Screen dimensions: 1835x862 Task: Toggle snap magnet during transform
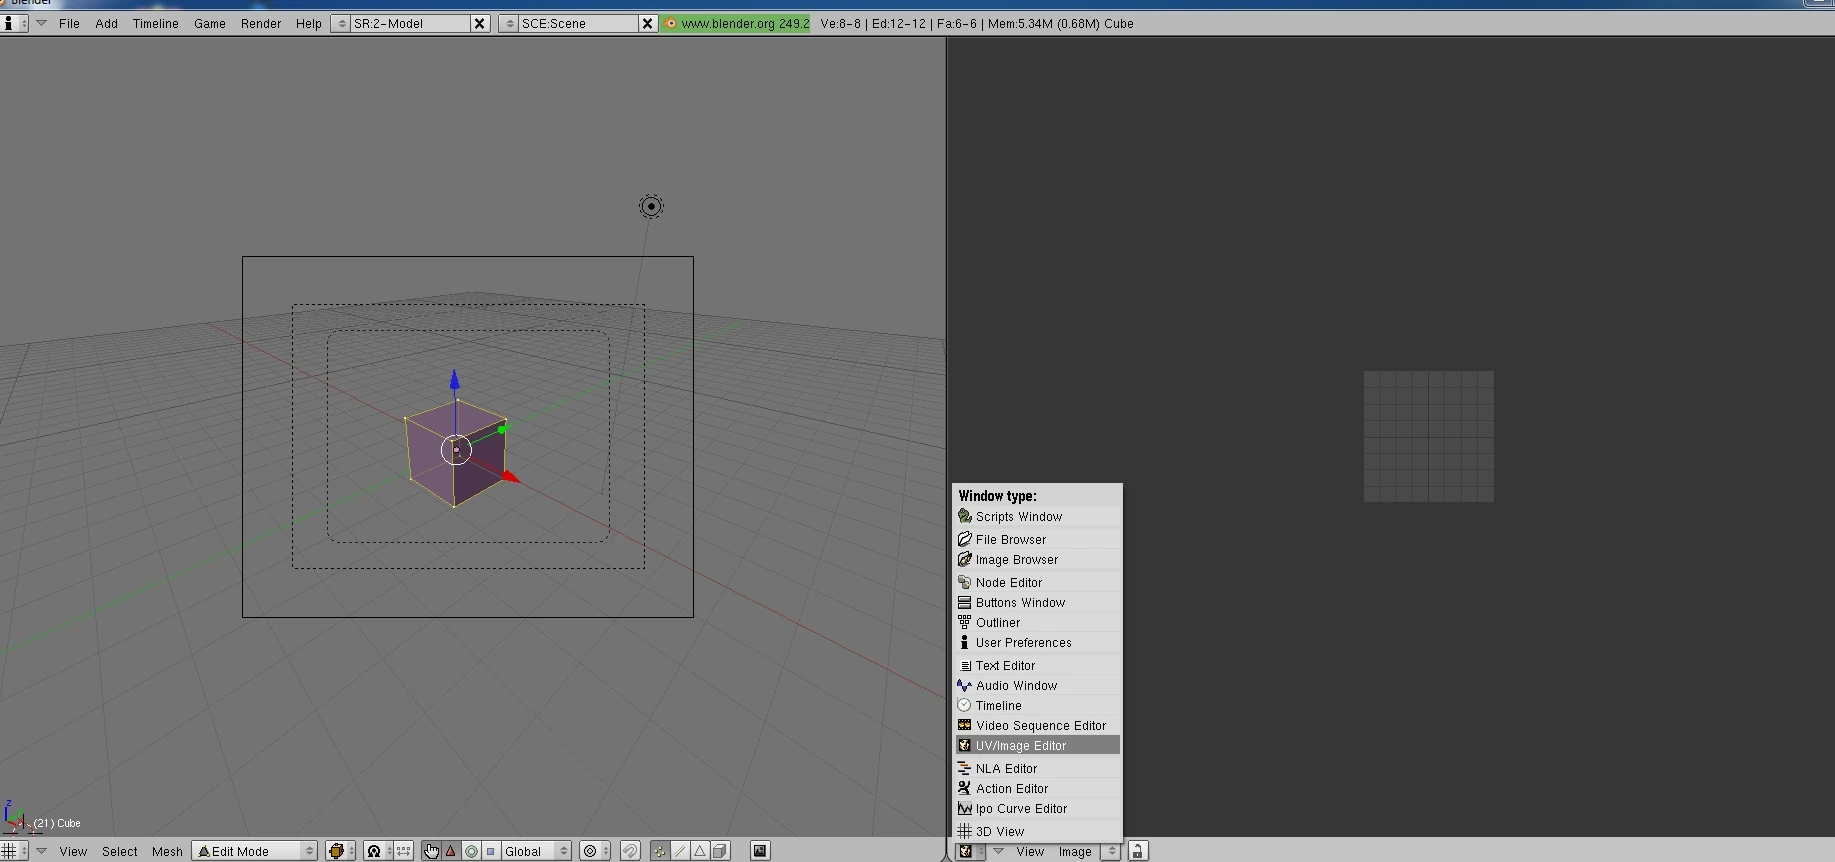tap(630, 851)
